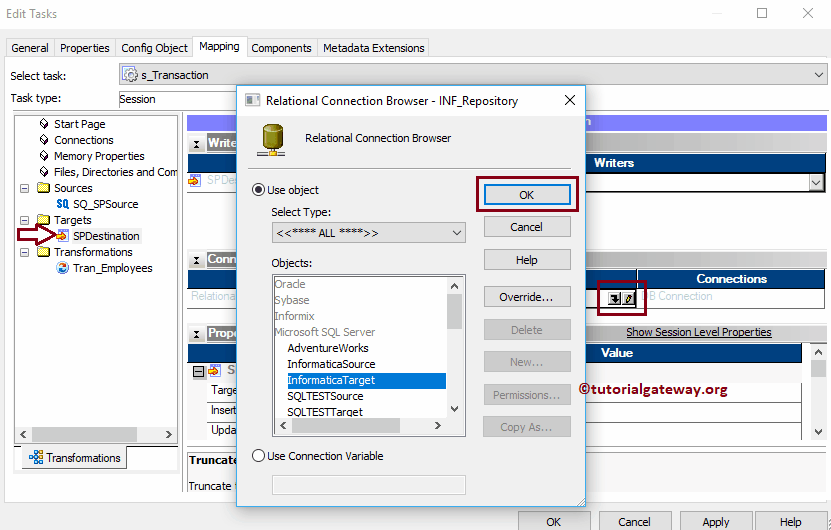Open the Config Object tab
The image size is (831, 530).
154,48
